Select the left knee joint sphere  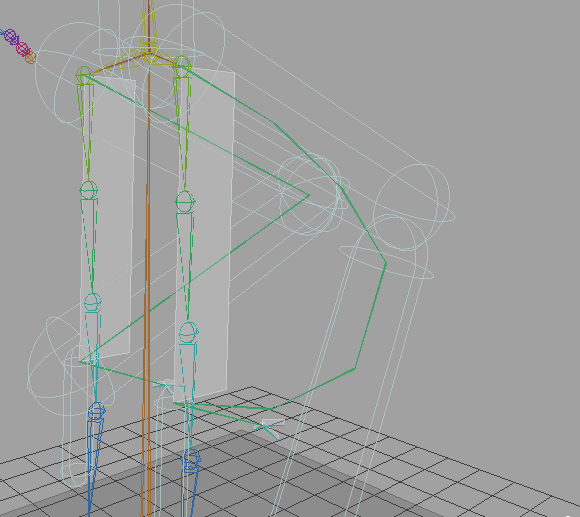click(89, 190)
